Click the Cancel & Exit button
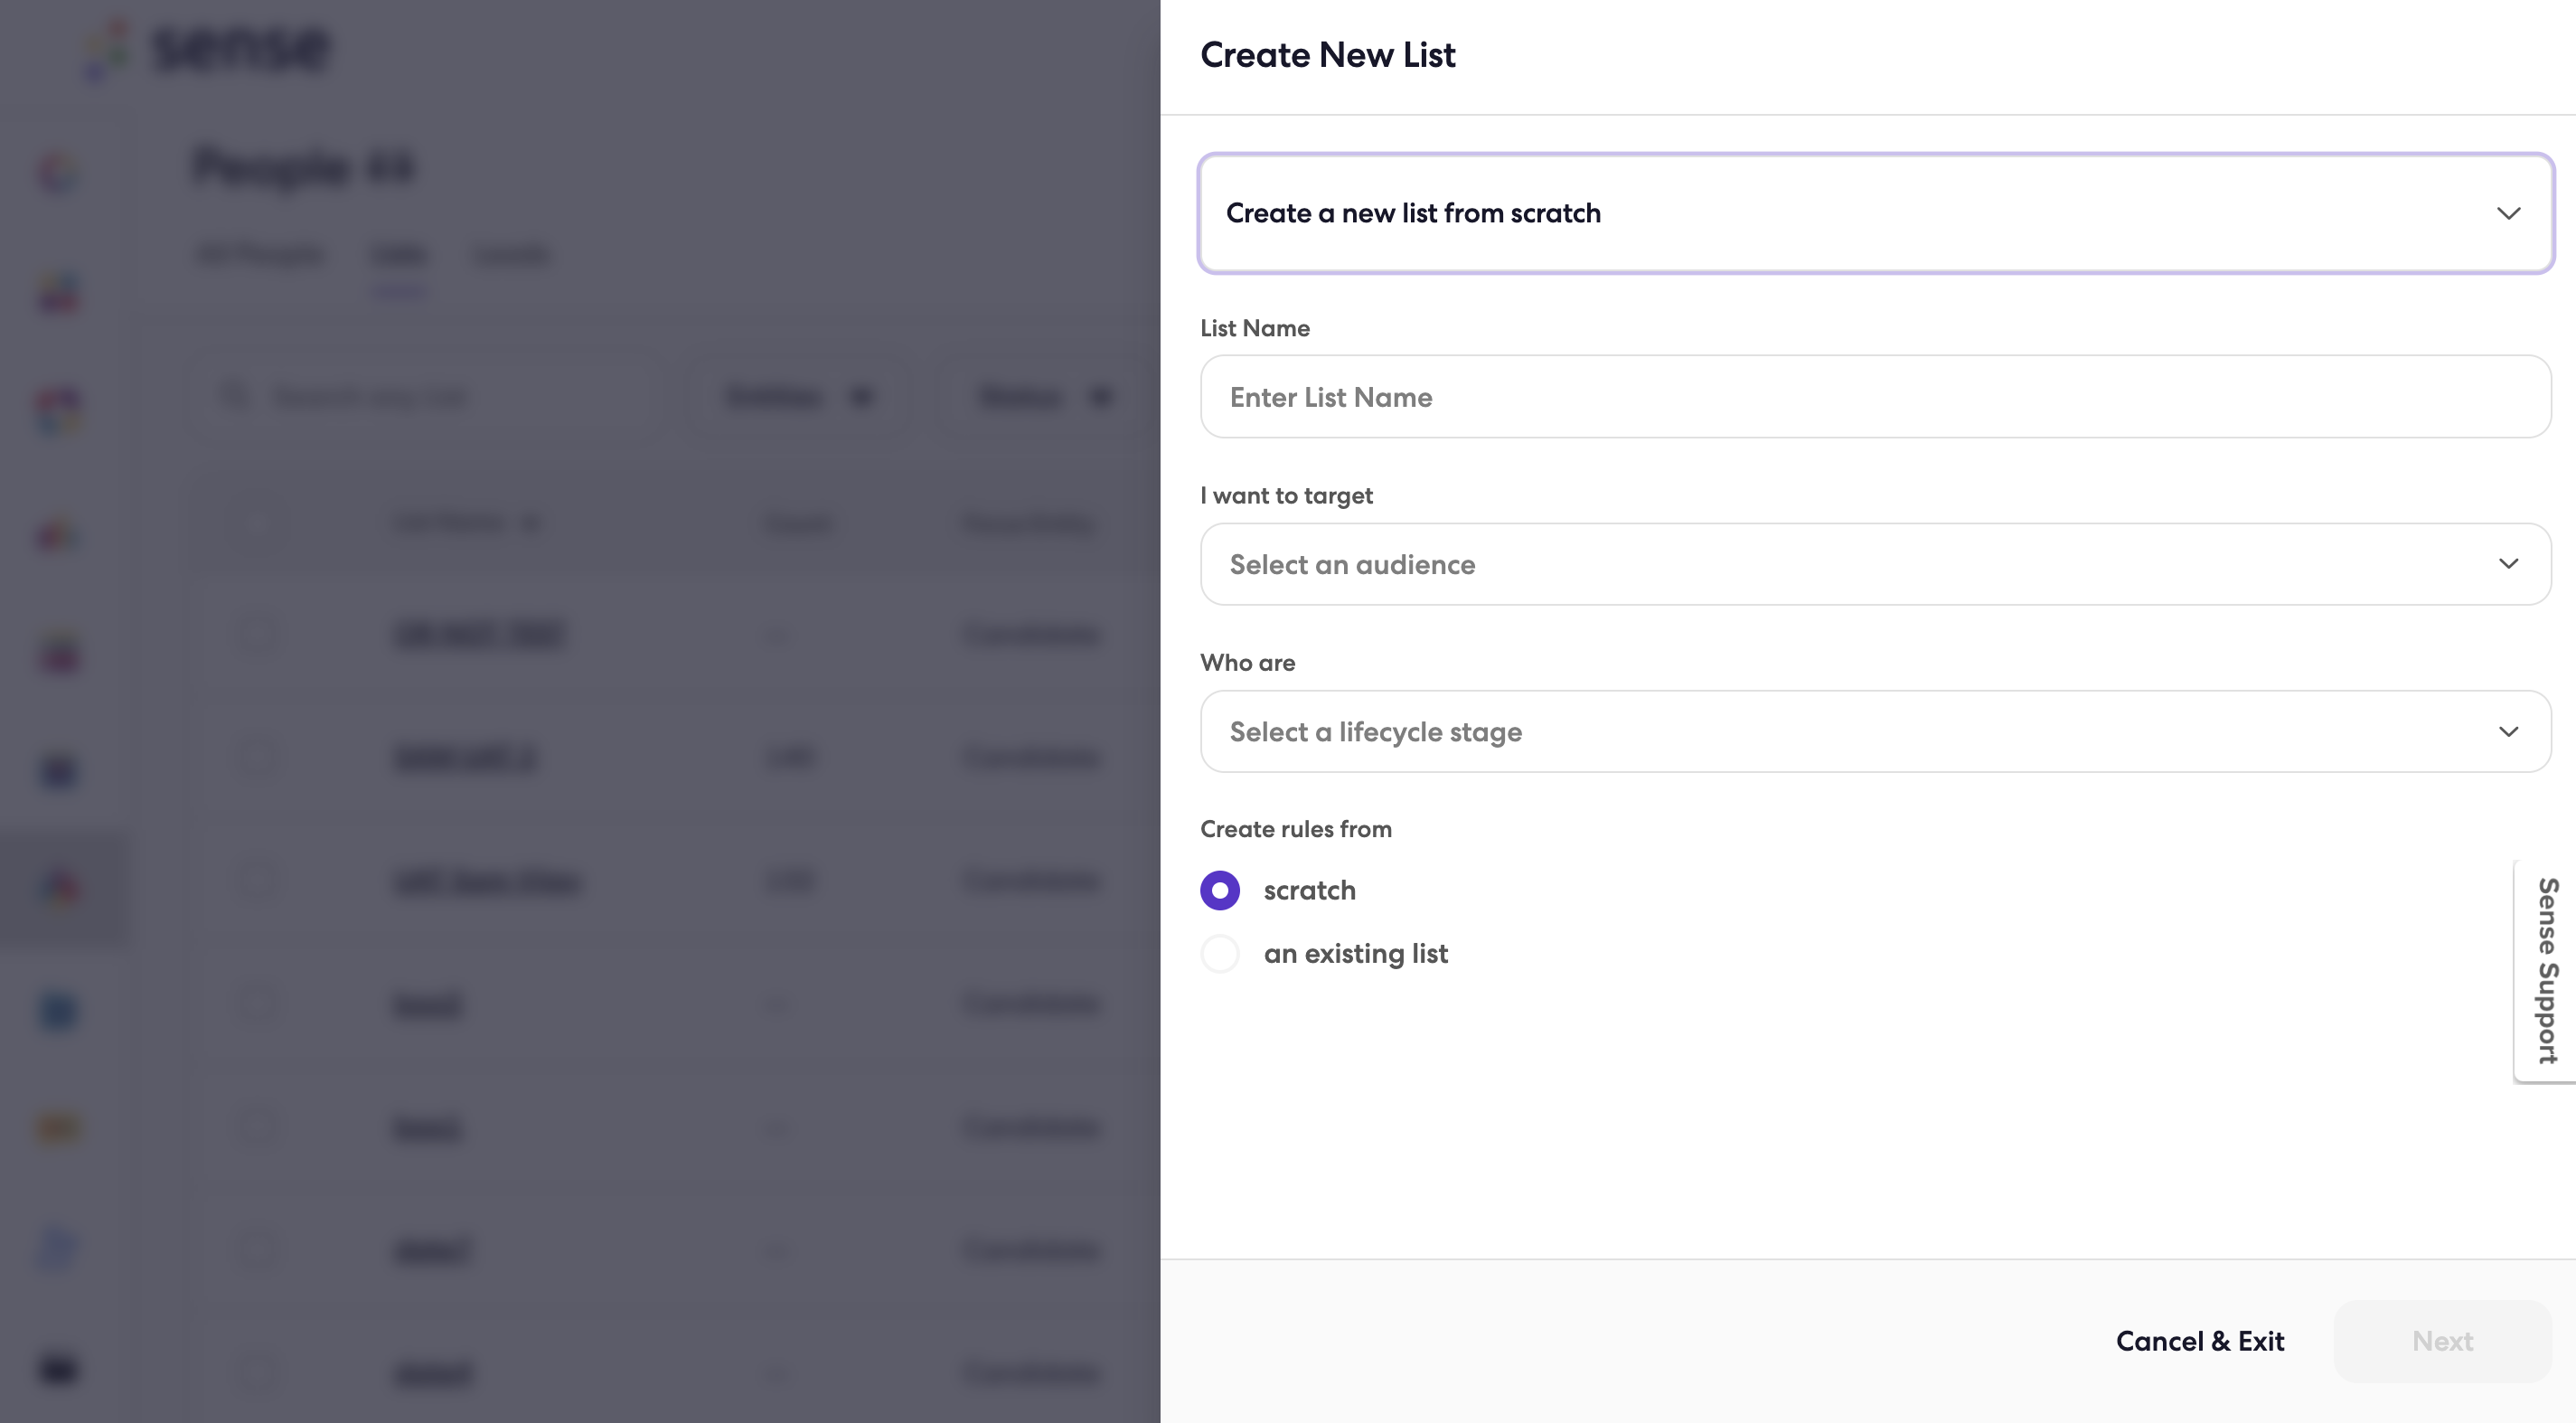This screenshot has height=1423, width=2576. click(2200, 1341)
